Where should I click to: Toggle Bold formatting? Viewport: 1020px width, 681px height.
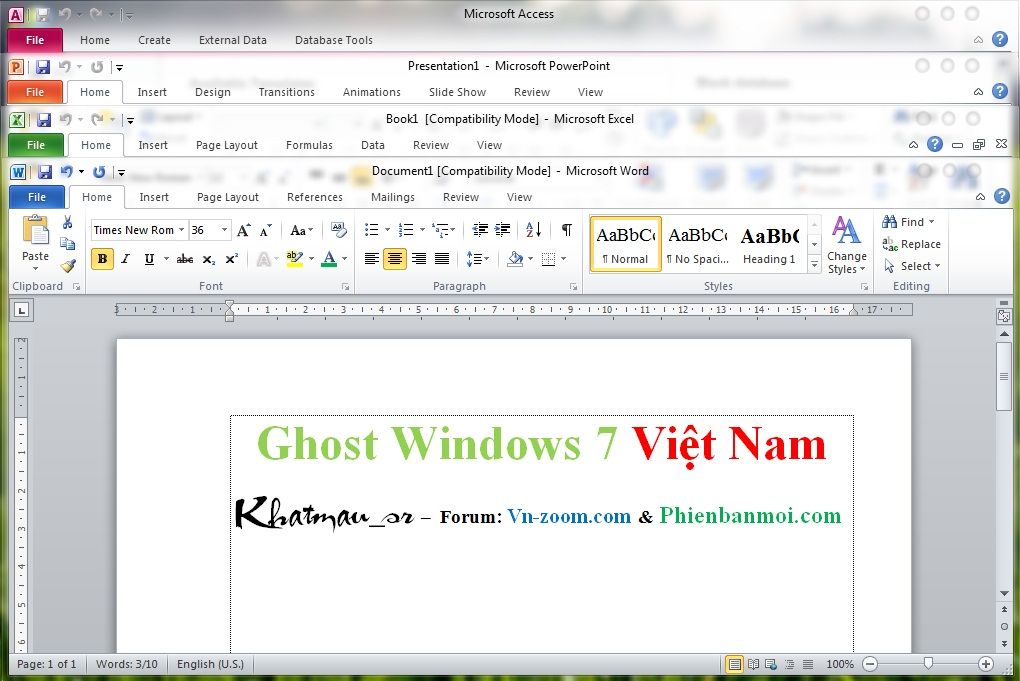point(102,259)
